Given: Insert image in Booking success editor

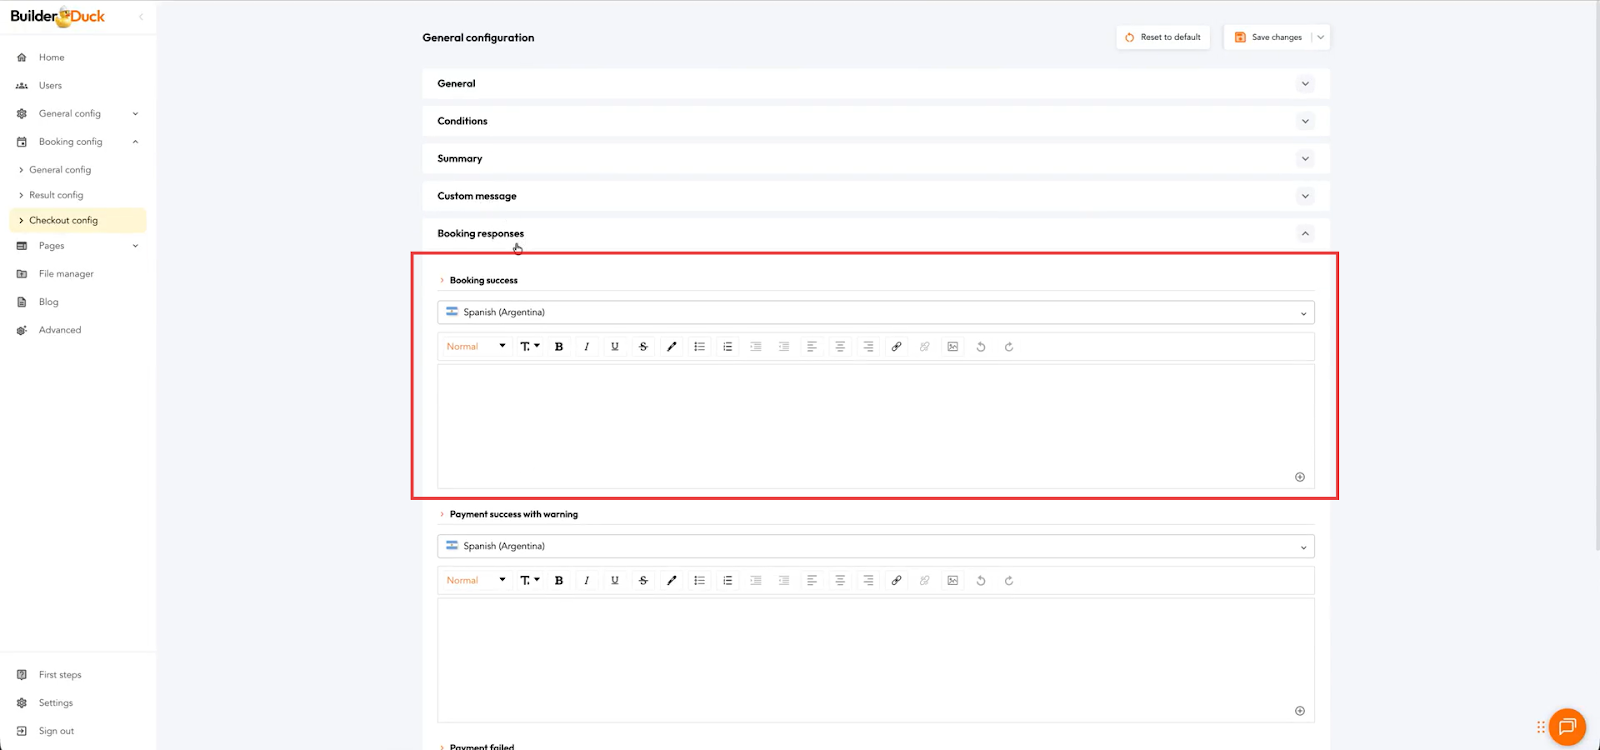Looking at the screenshot, I should tap(953, 347).
